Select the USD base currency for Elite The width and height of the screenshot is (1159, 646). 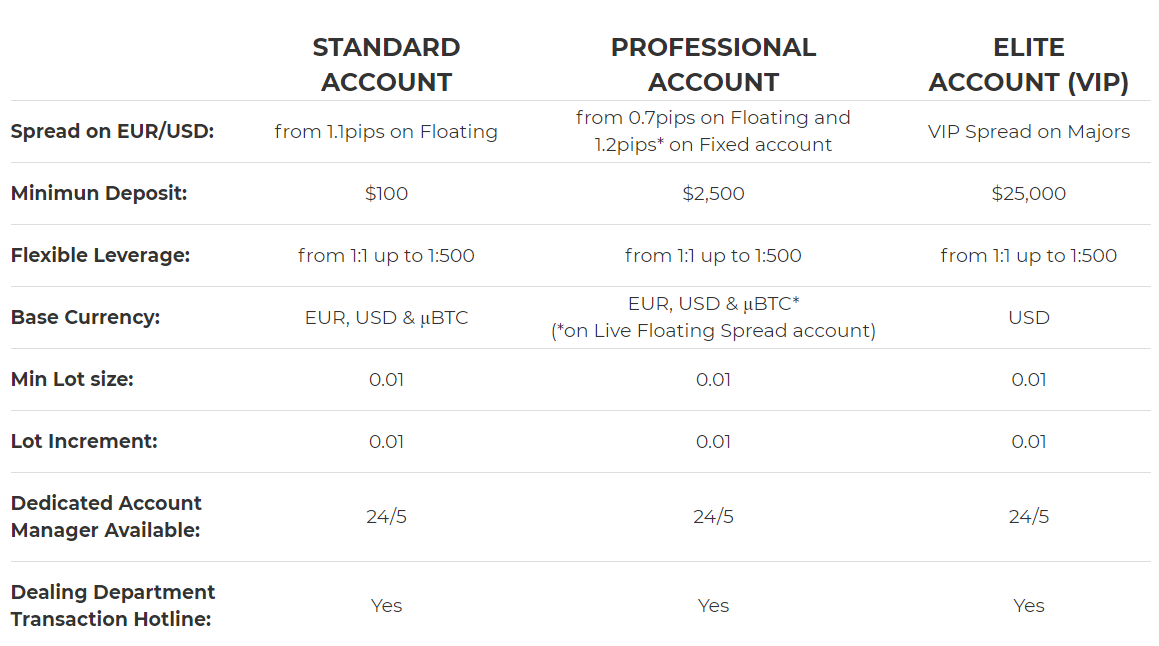(x=1029, y=318)
